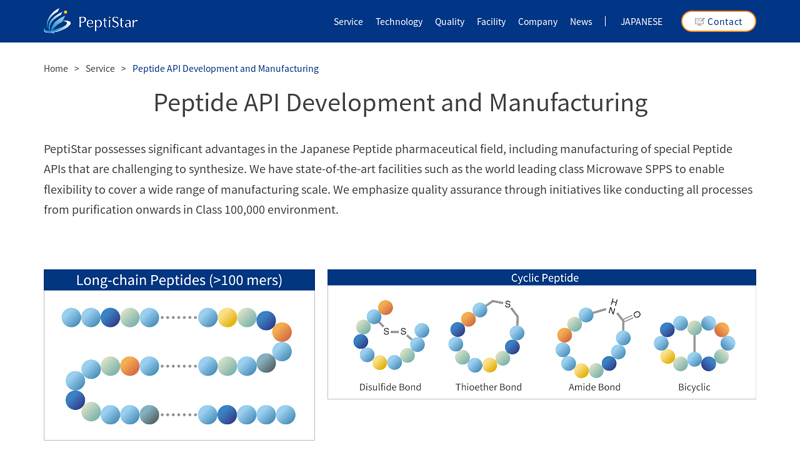
Task: Switch language to JAPANESE
Action: point(641,22)
